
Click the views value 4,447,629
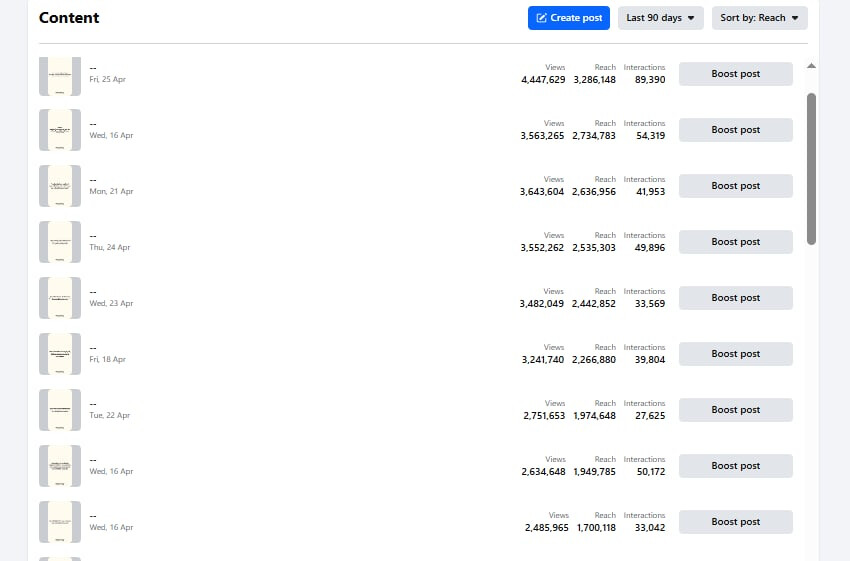click(543, 80)
